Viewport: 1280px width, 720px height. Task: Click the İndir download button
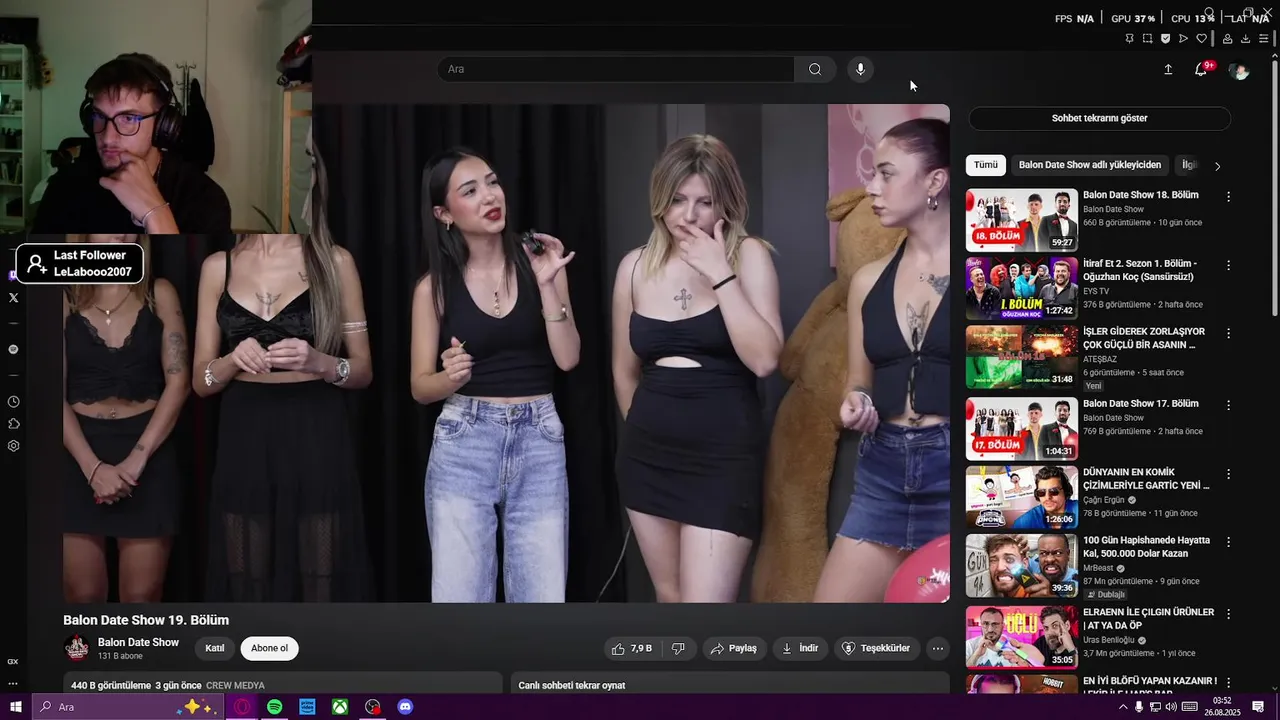800,648
